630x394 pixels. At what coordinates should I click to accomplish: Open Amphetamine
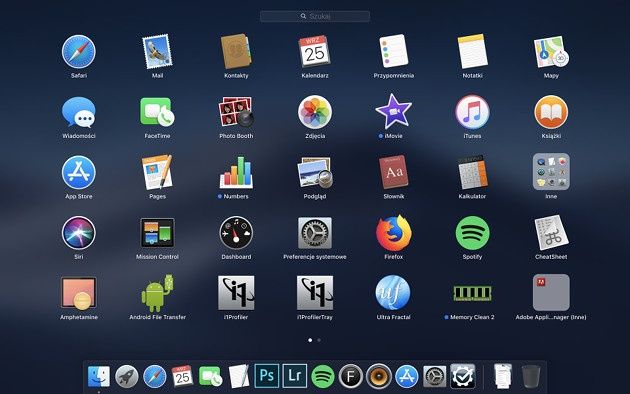(x=79, y=293)
